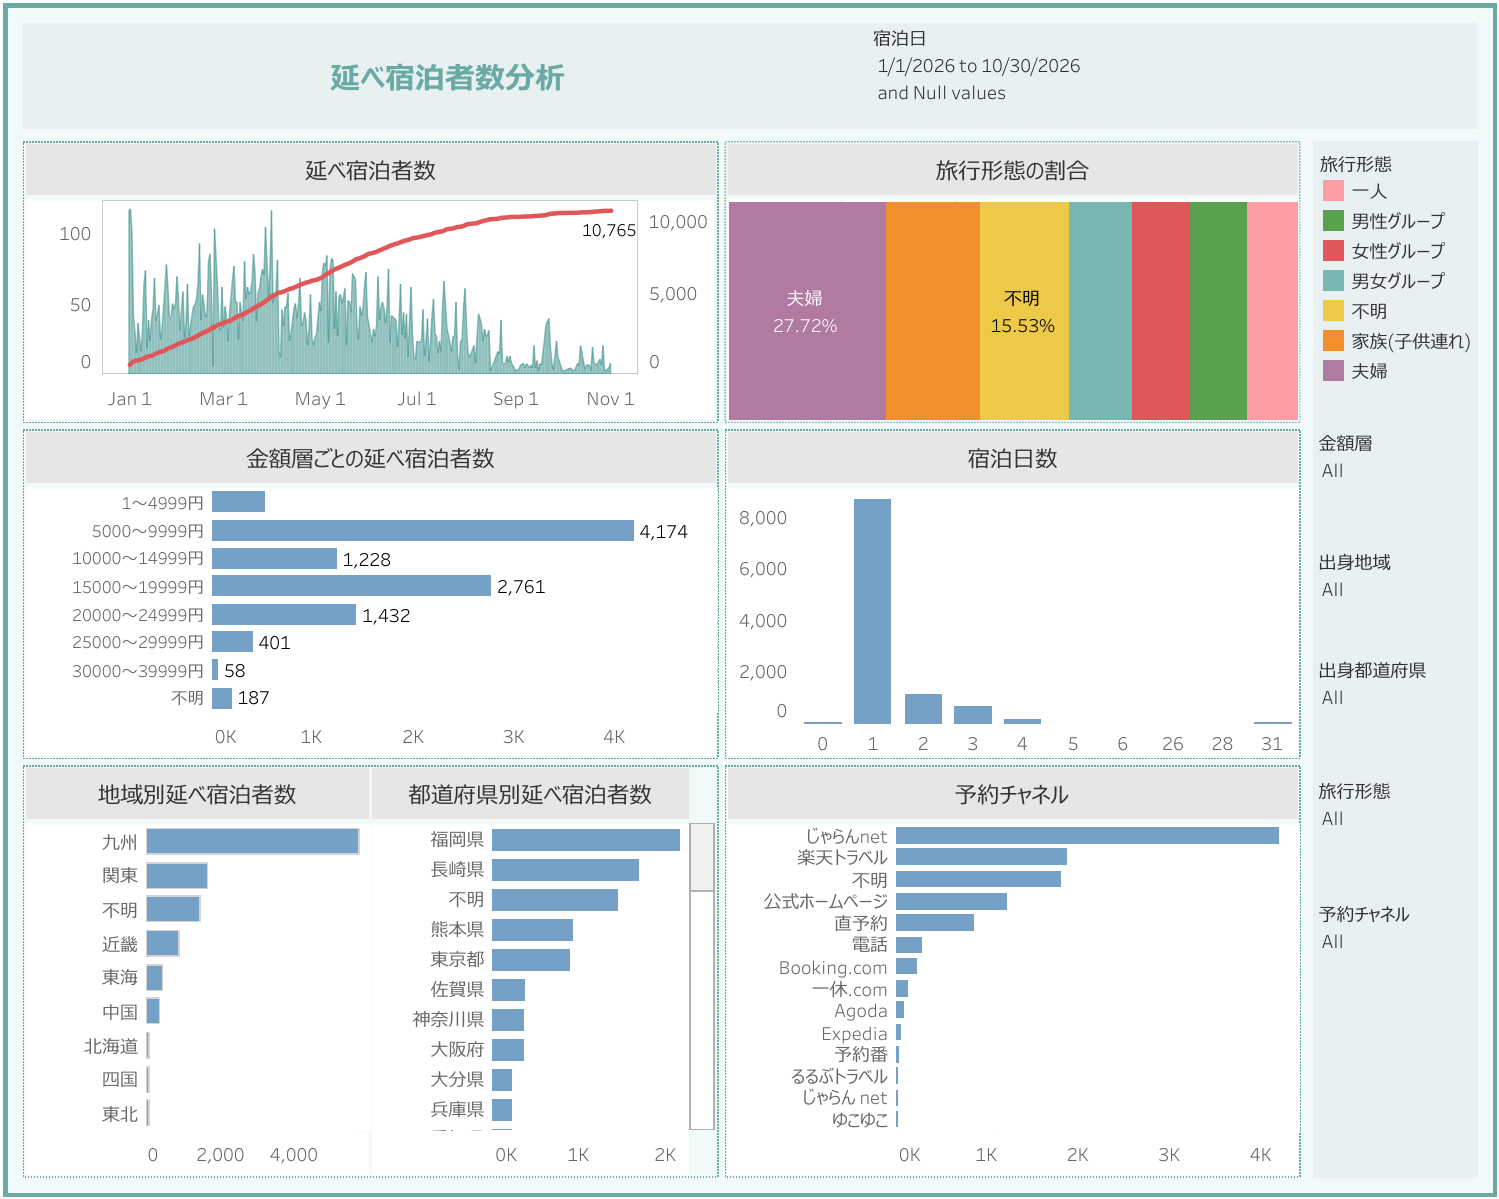
Task: Click the 北海道 row label
Action: click(x=111, y=1046)
